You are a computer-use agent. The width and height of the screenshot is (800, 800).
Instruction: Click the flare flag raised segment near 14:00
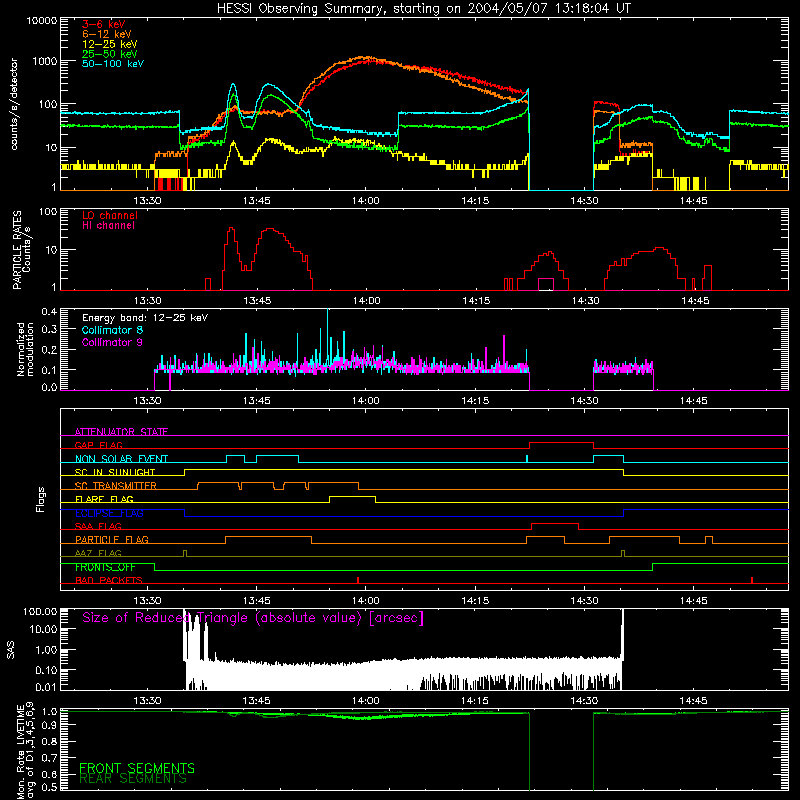353,496
